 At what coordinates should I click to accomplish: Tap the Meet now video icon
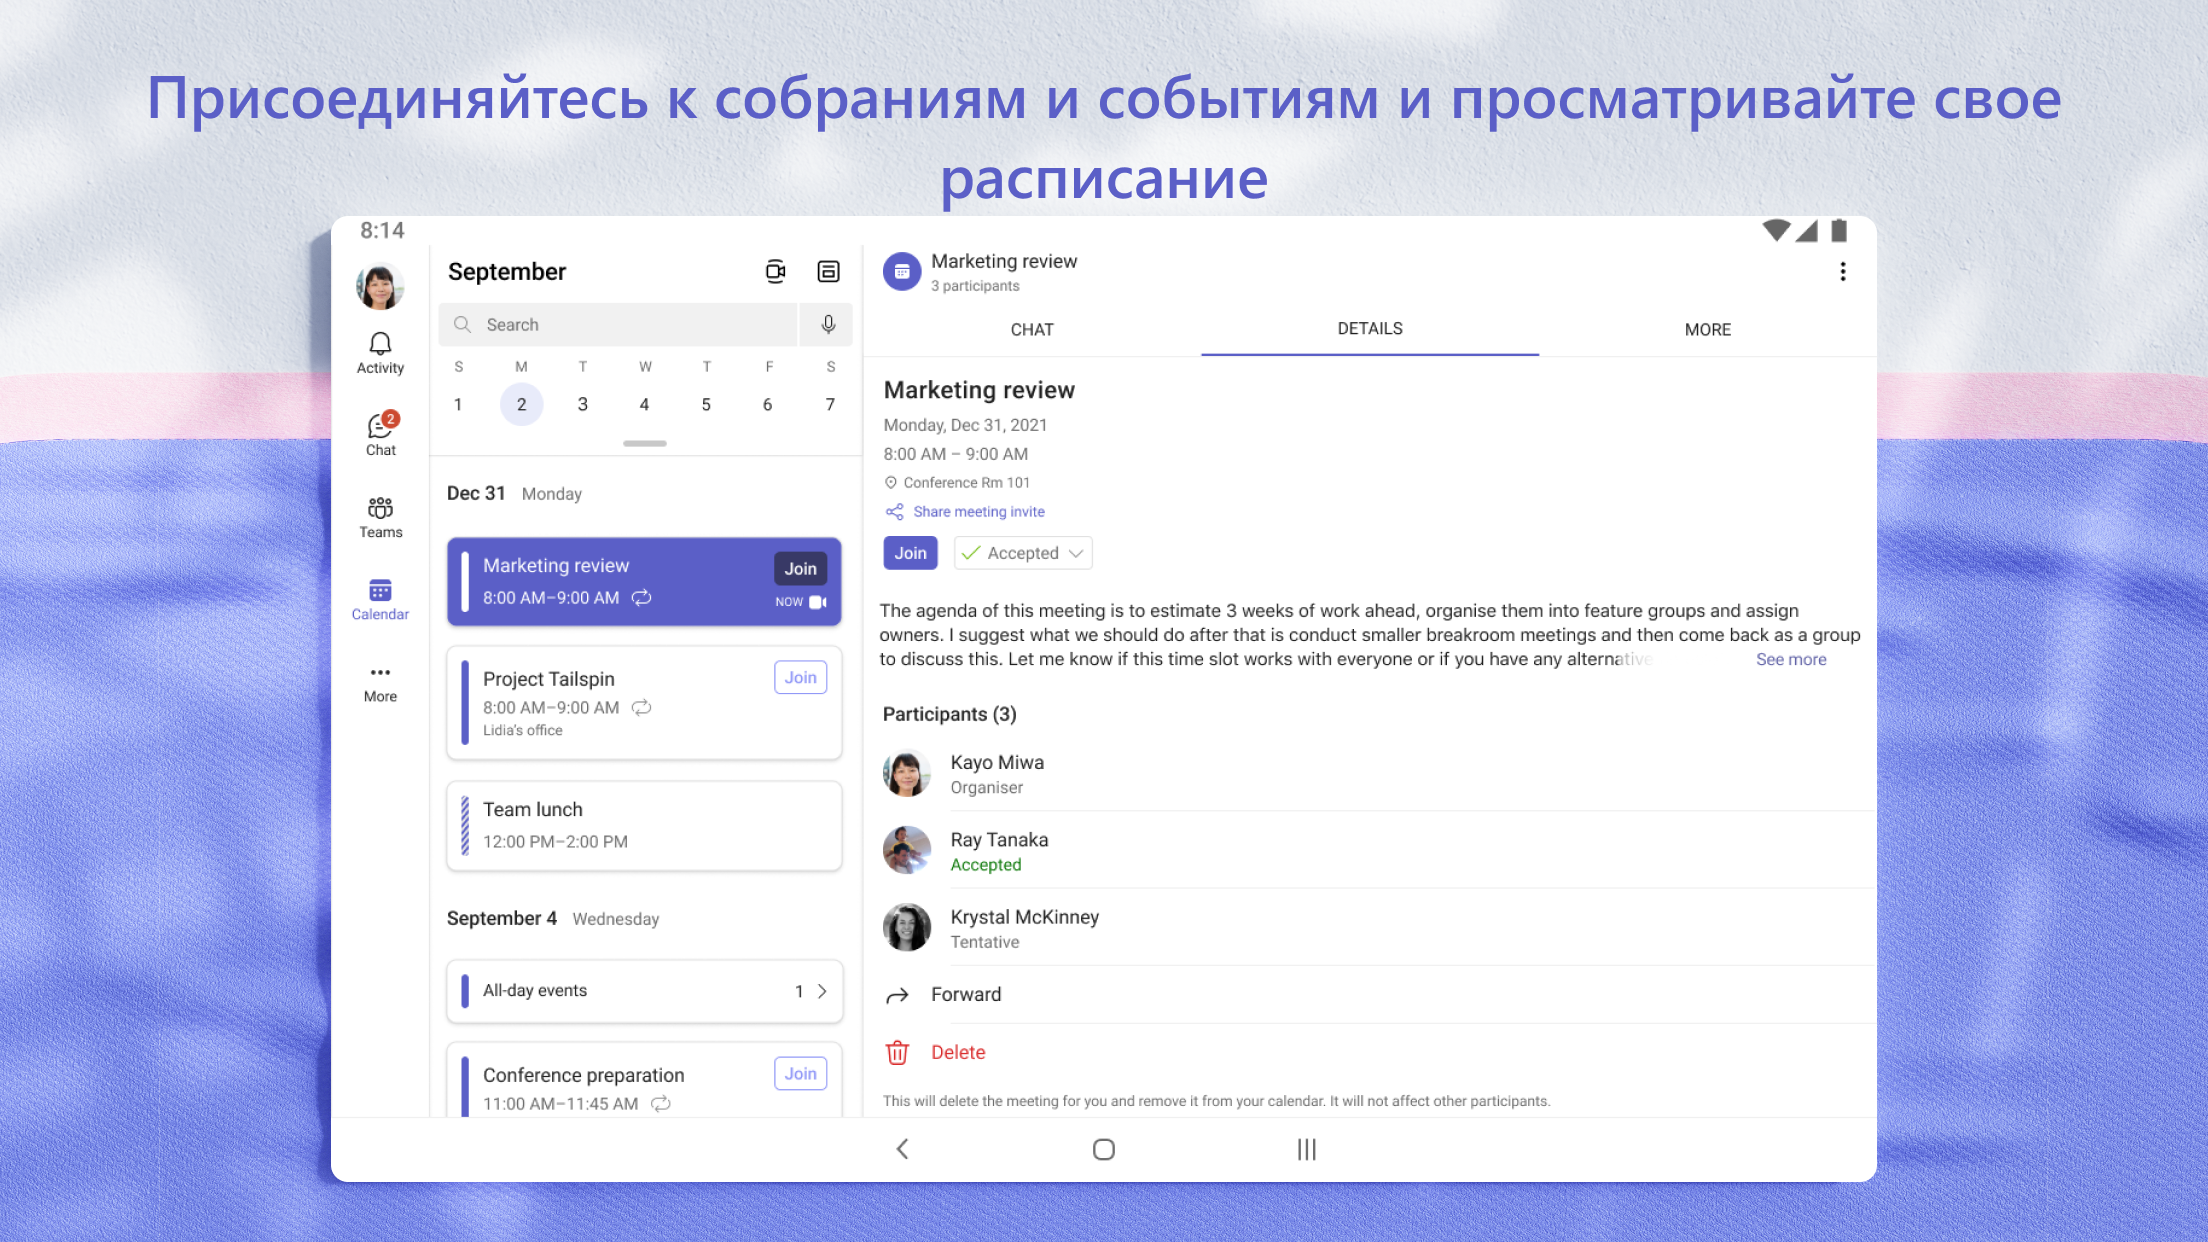(x=775, y=271)
